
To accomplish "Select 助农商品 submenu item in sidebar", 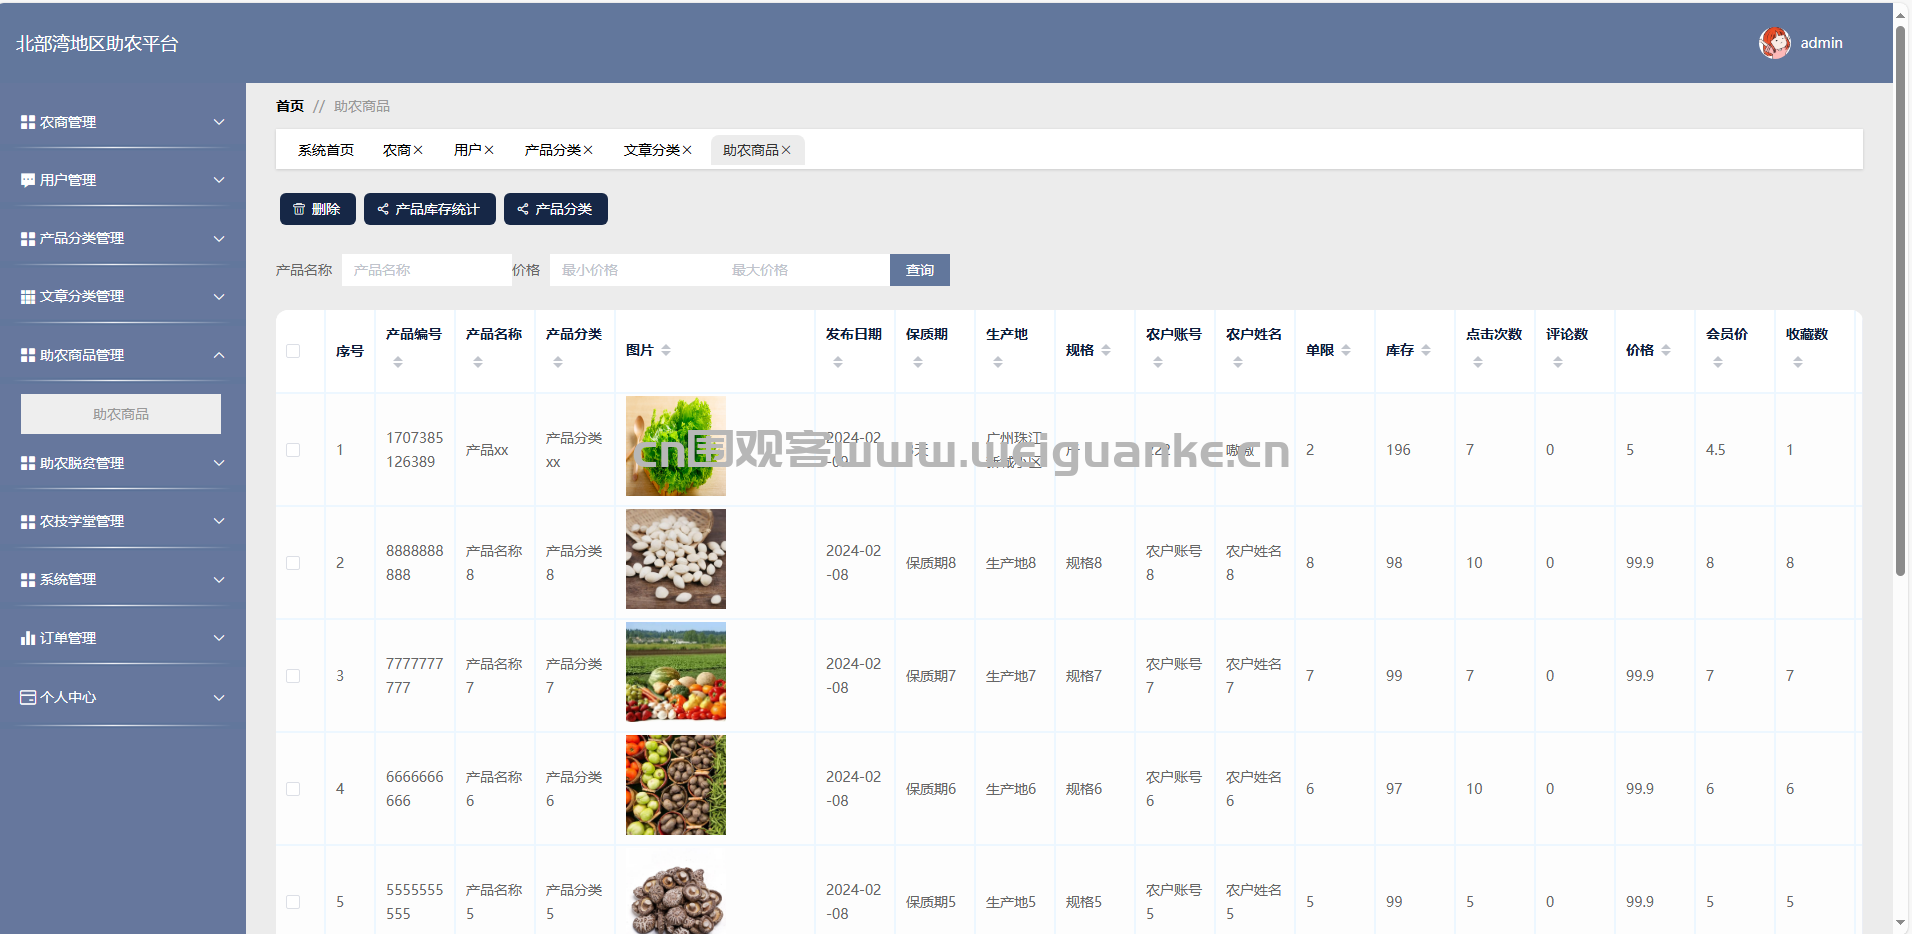I will (x=121, y=414).
